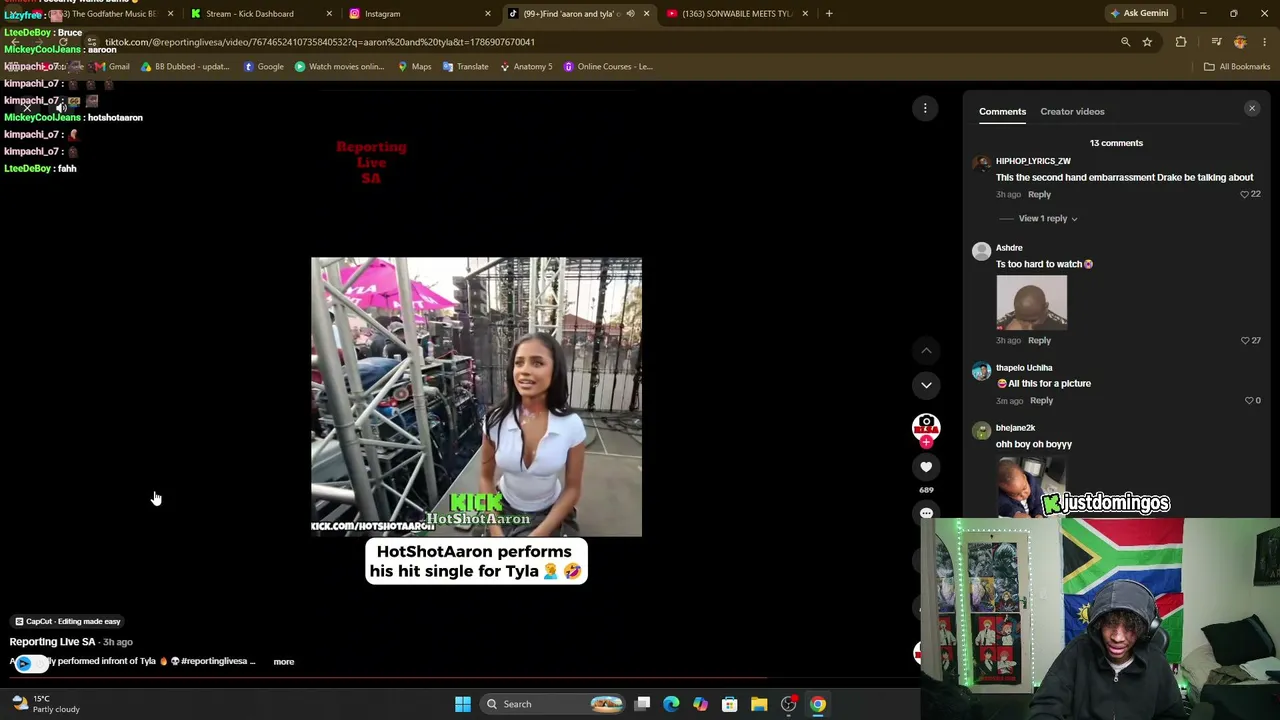This screenshot has height=720, width=1280.
Task: Open a new browser tab
Action: (x=829, y=14)
